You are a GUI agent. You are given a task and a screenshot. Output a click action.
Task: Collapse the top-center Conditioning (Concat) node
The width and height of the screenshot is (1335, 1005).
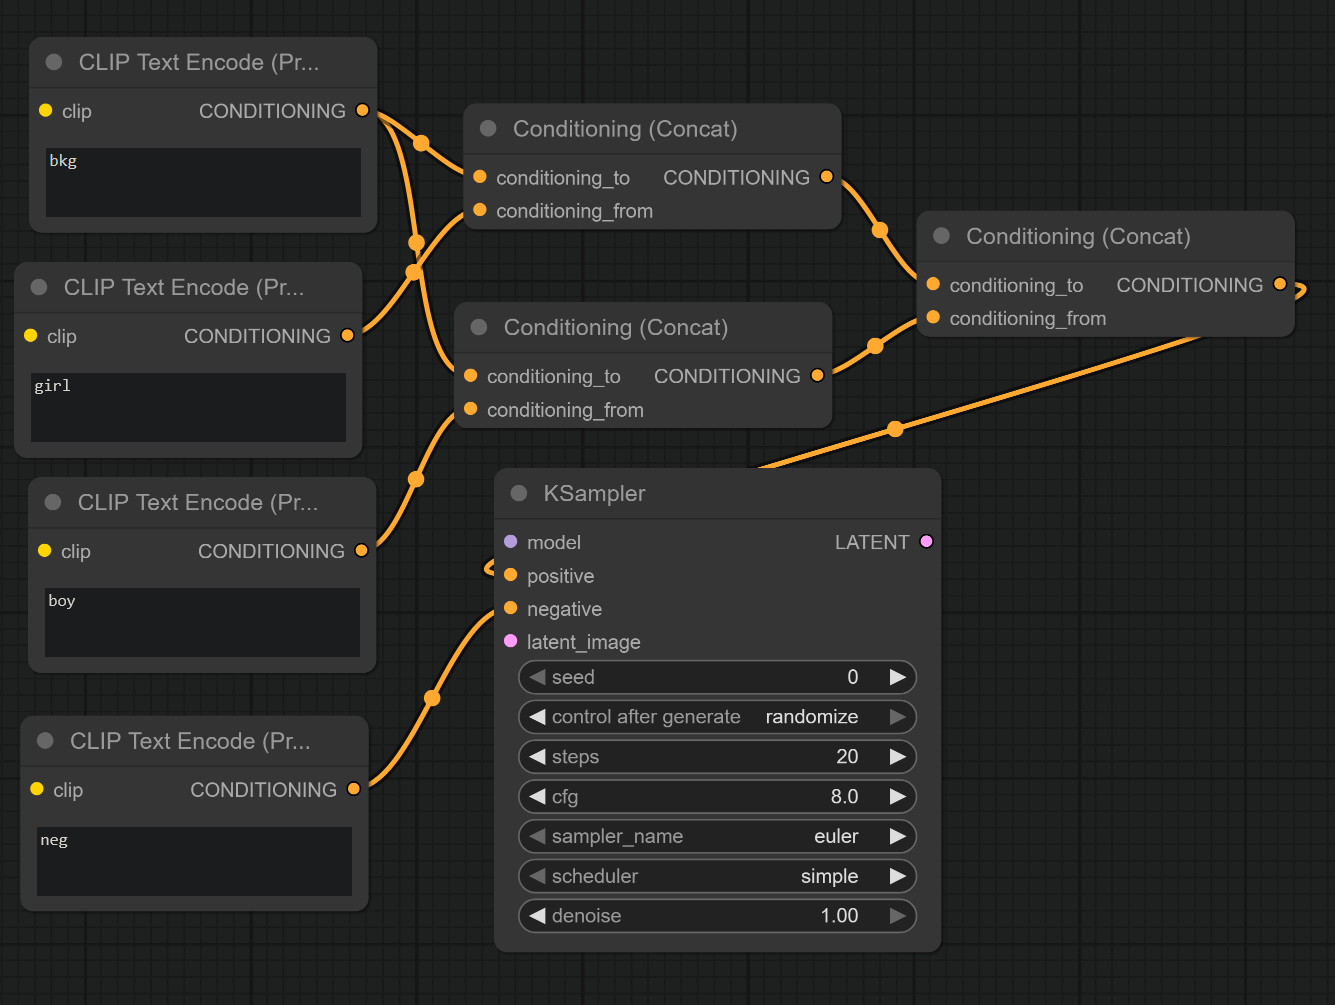coord(488,128)
